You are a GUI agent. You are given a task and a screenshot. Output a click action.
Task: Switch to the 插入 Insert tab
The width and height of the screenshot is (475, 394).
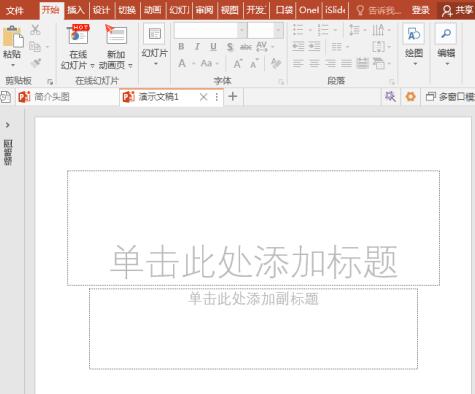point(76,10)
